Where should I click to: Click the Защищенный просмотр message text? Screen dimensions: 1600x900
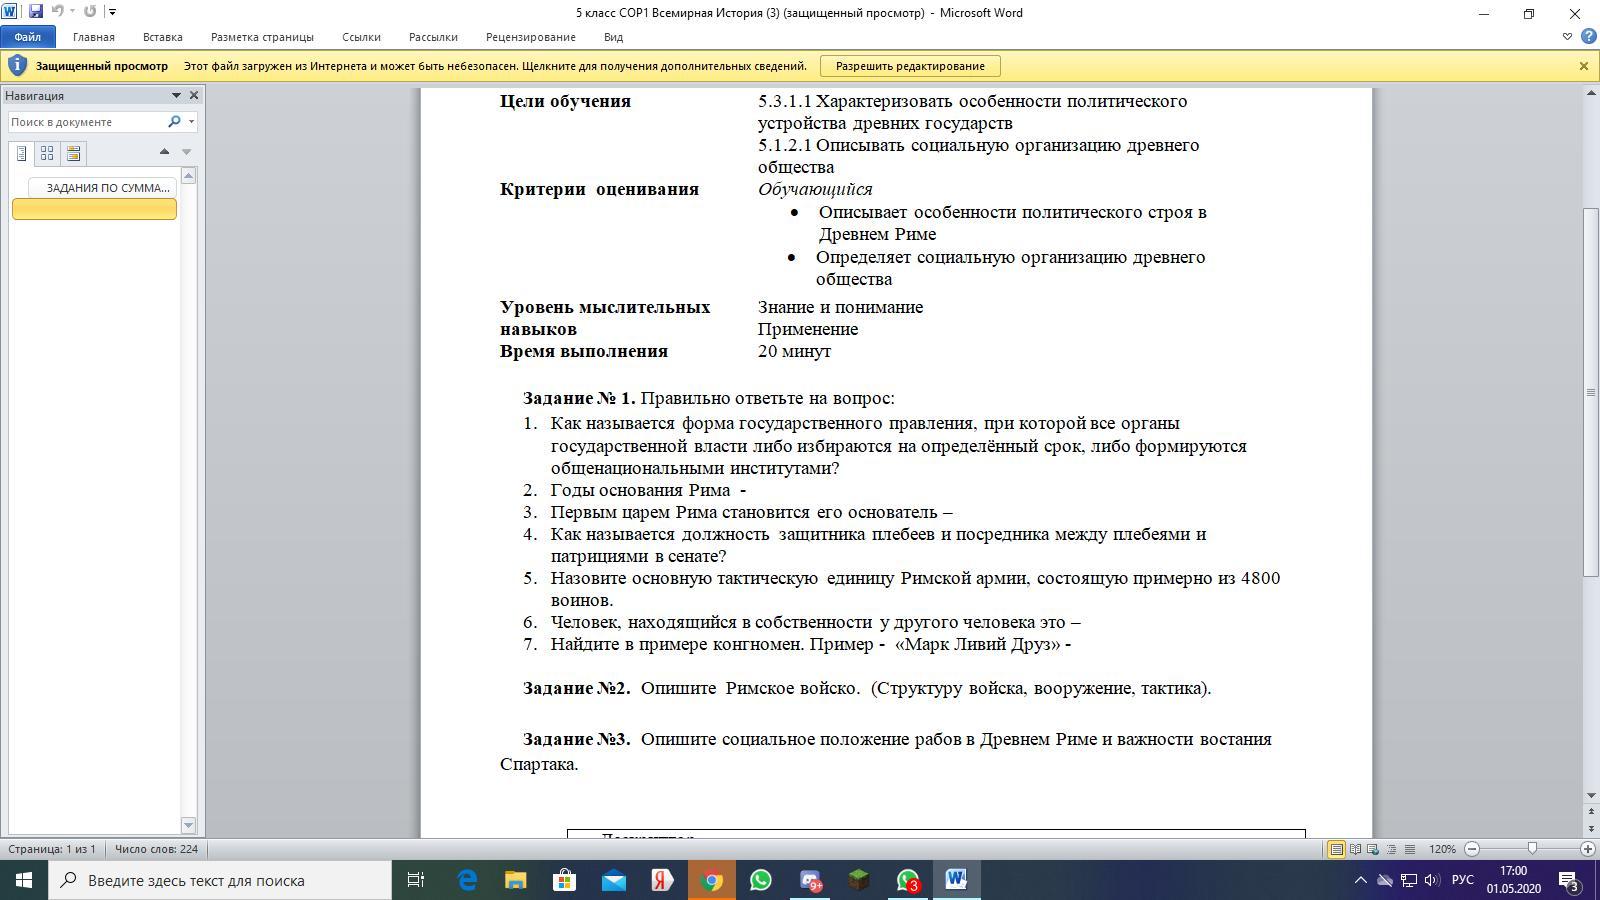coord(102,66)
